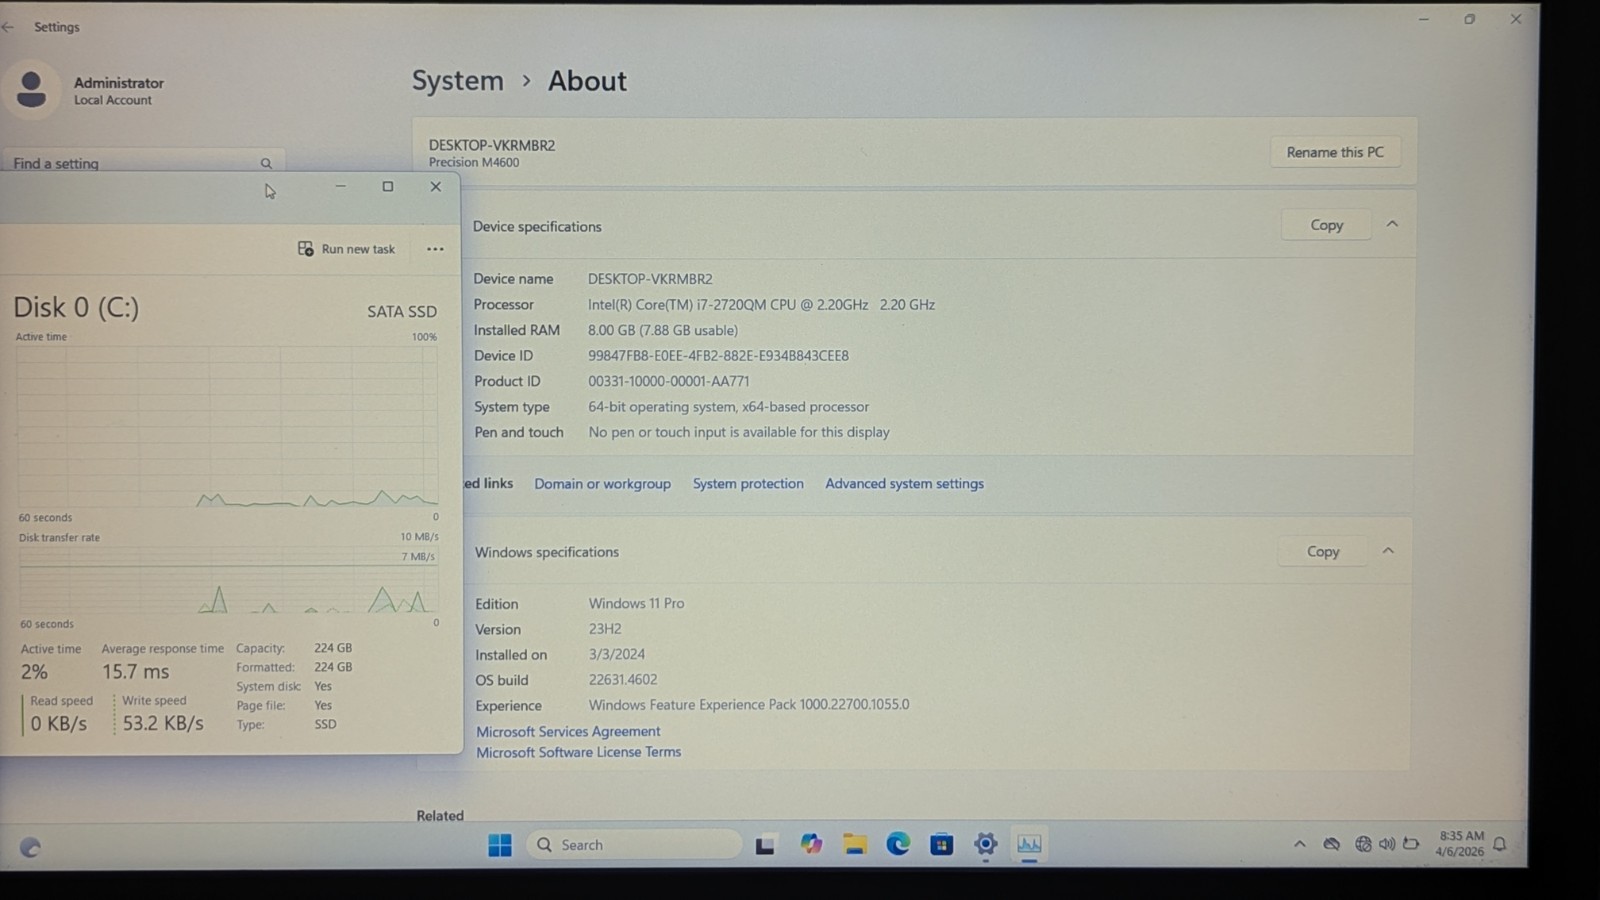Navigate to System in the breadcrumb

coord(458,81)
